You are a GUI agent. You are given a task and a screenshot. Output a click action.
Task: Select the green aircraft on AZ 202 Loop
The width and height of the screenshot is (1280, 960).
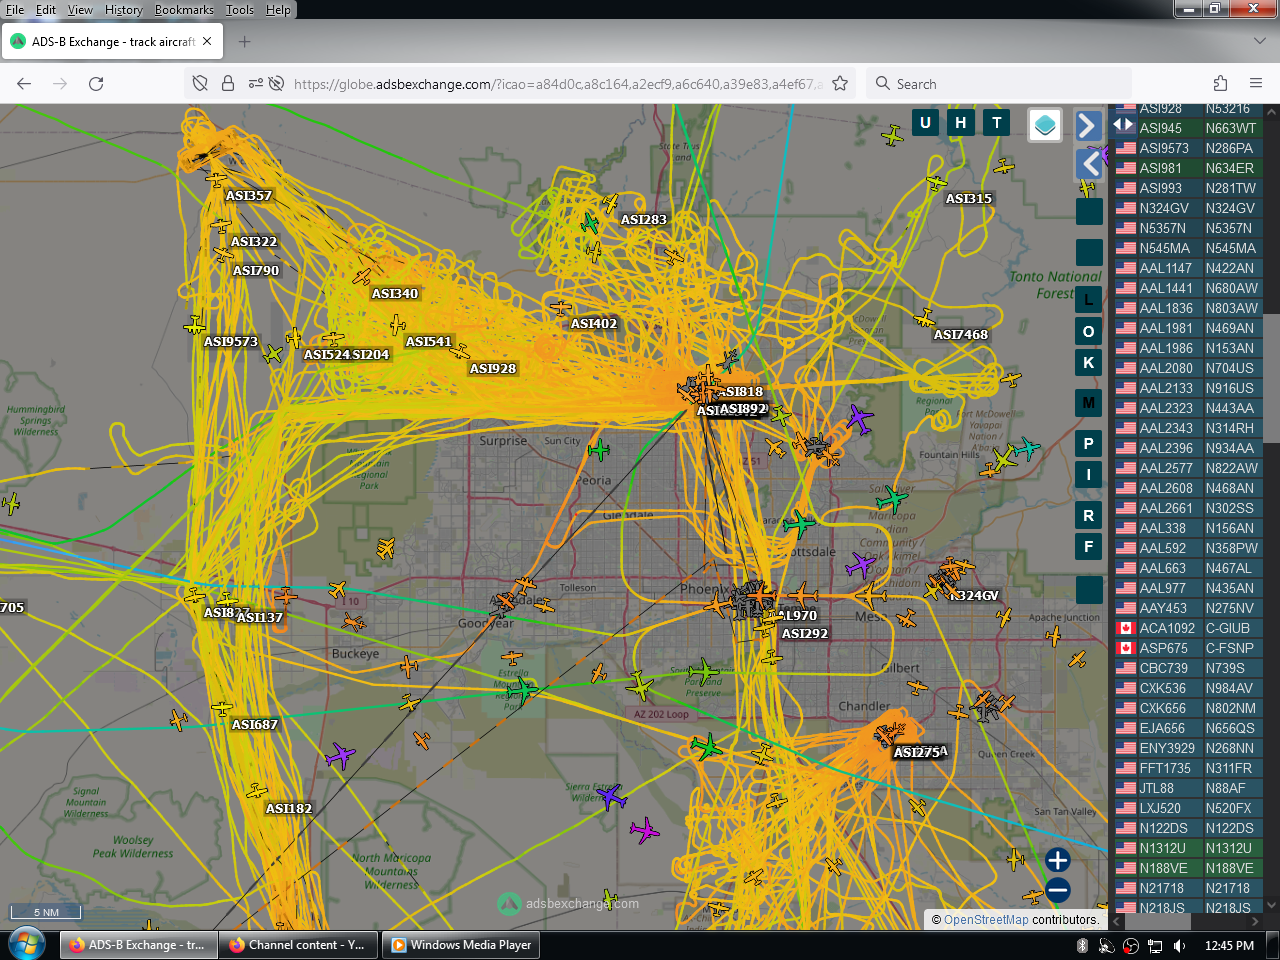pyautogui.click(x=706, y=746)
